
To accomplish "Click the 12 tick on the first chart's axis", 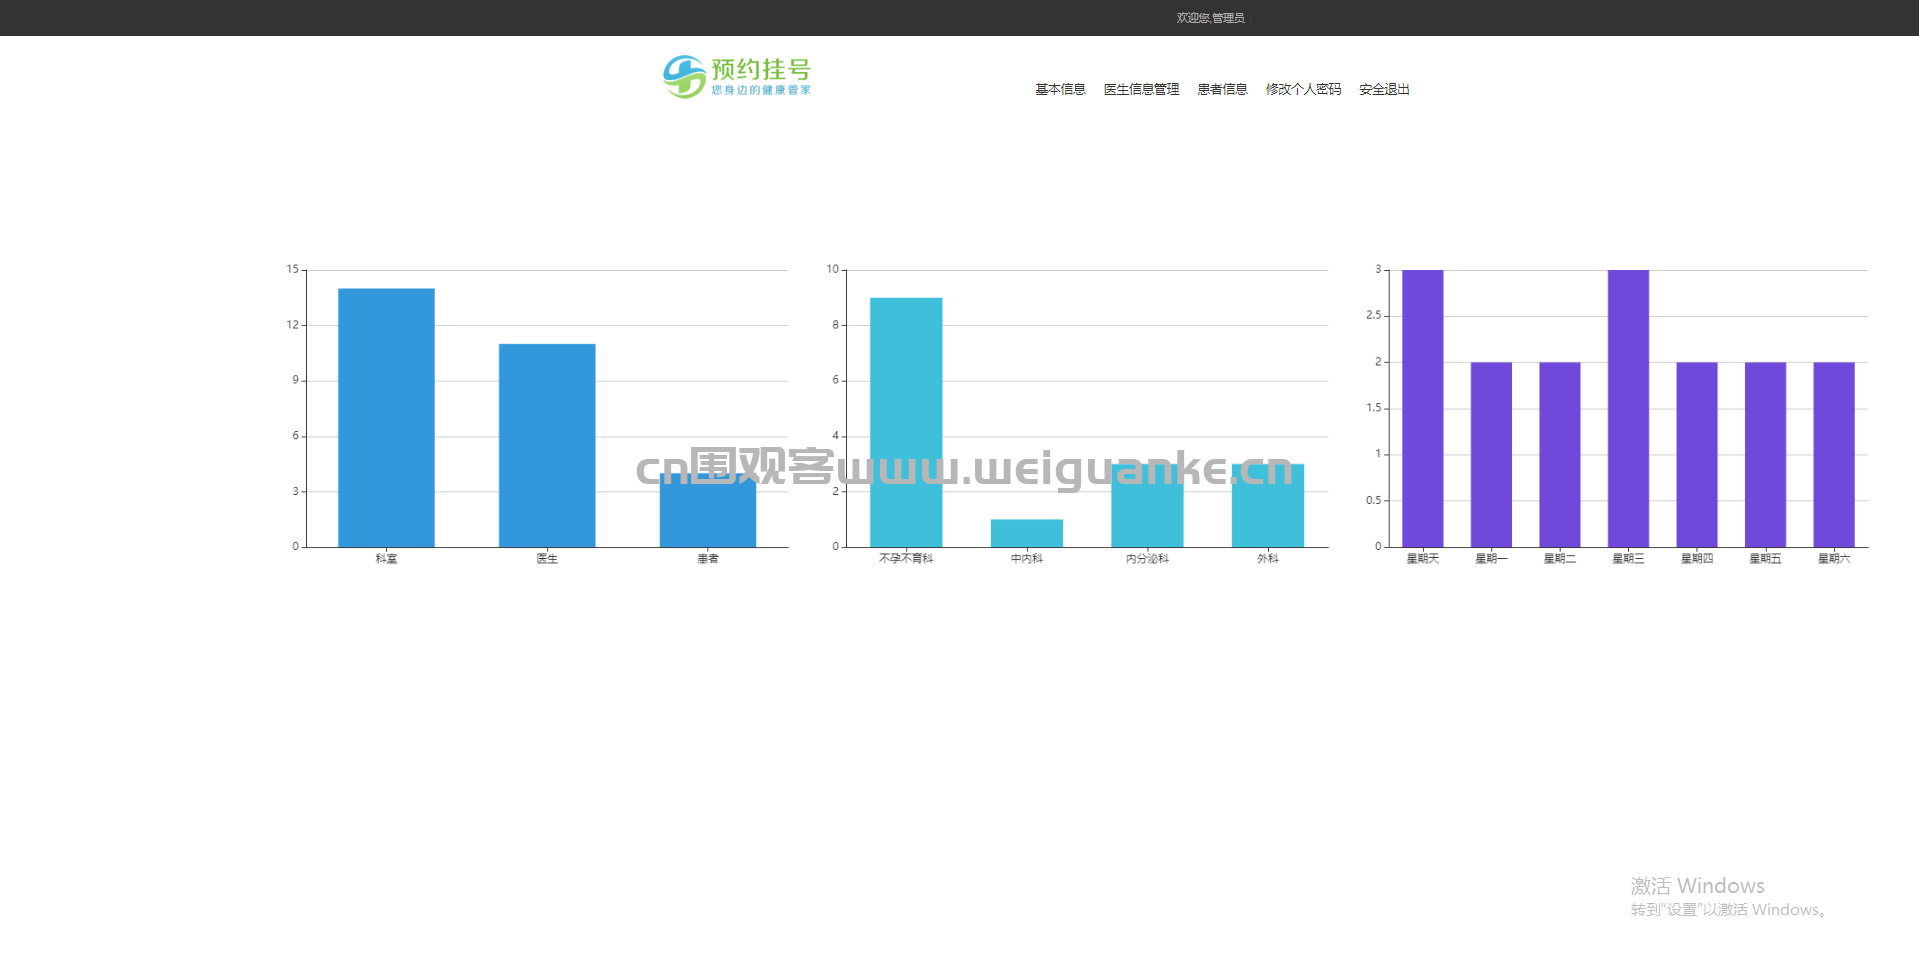I will (292, 325).
